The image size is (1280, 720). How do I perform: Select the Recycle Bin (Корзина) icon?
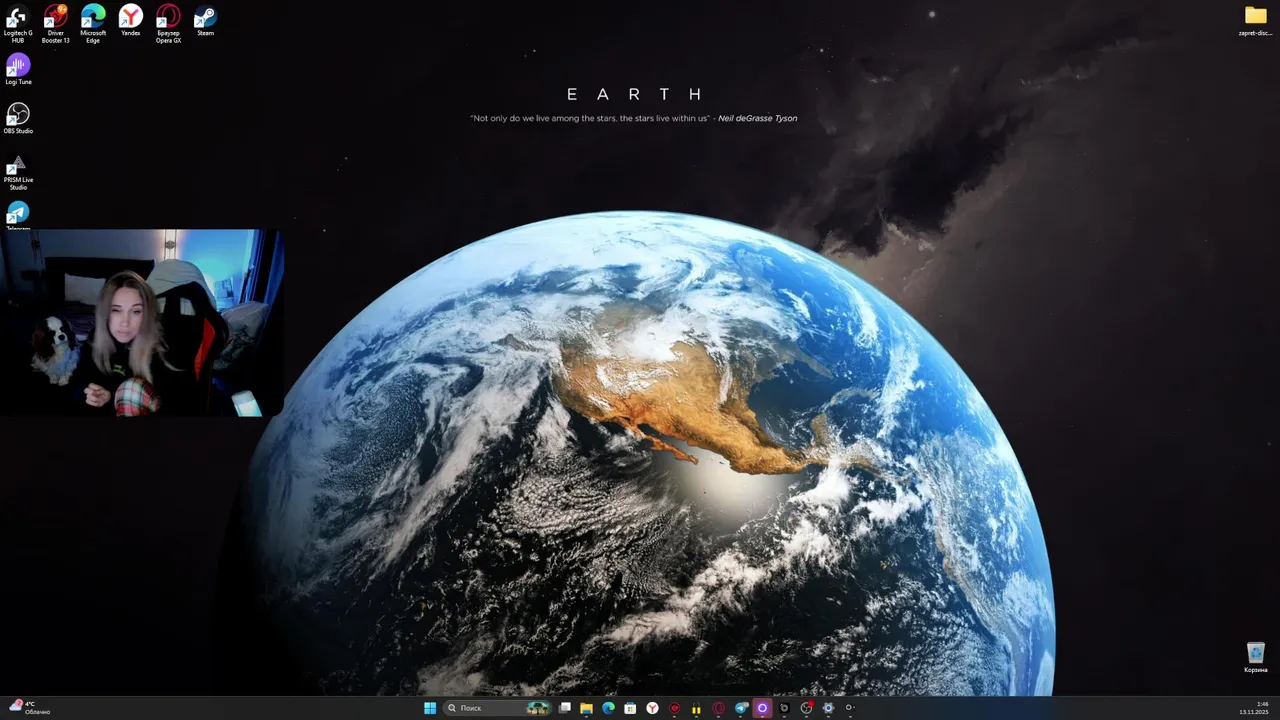(1256, 657)
